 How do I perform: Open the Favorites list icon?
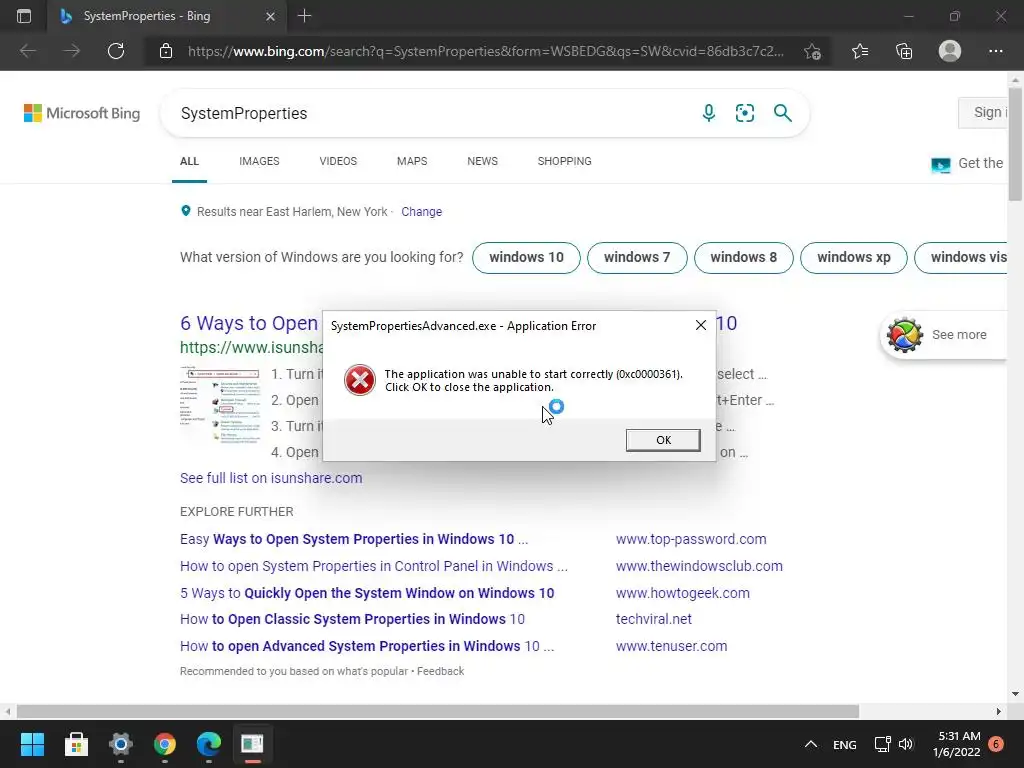[x=860, y=51]
